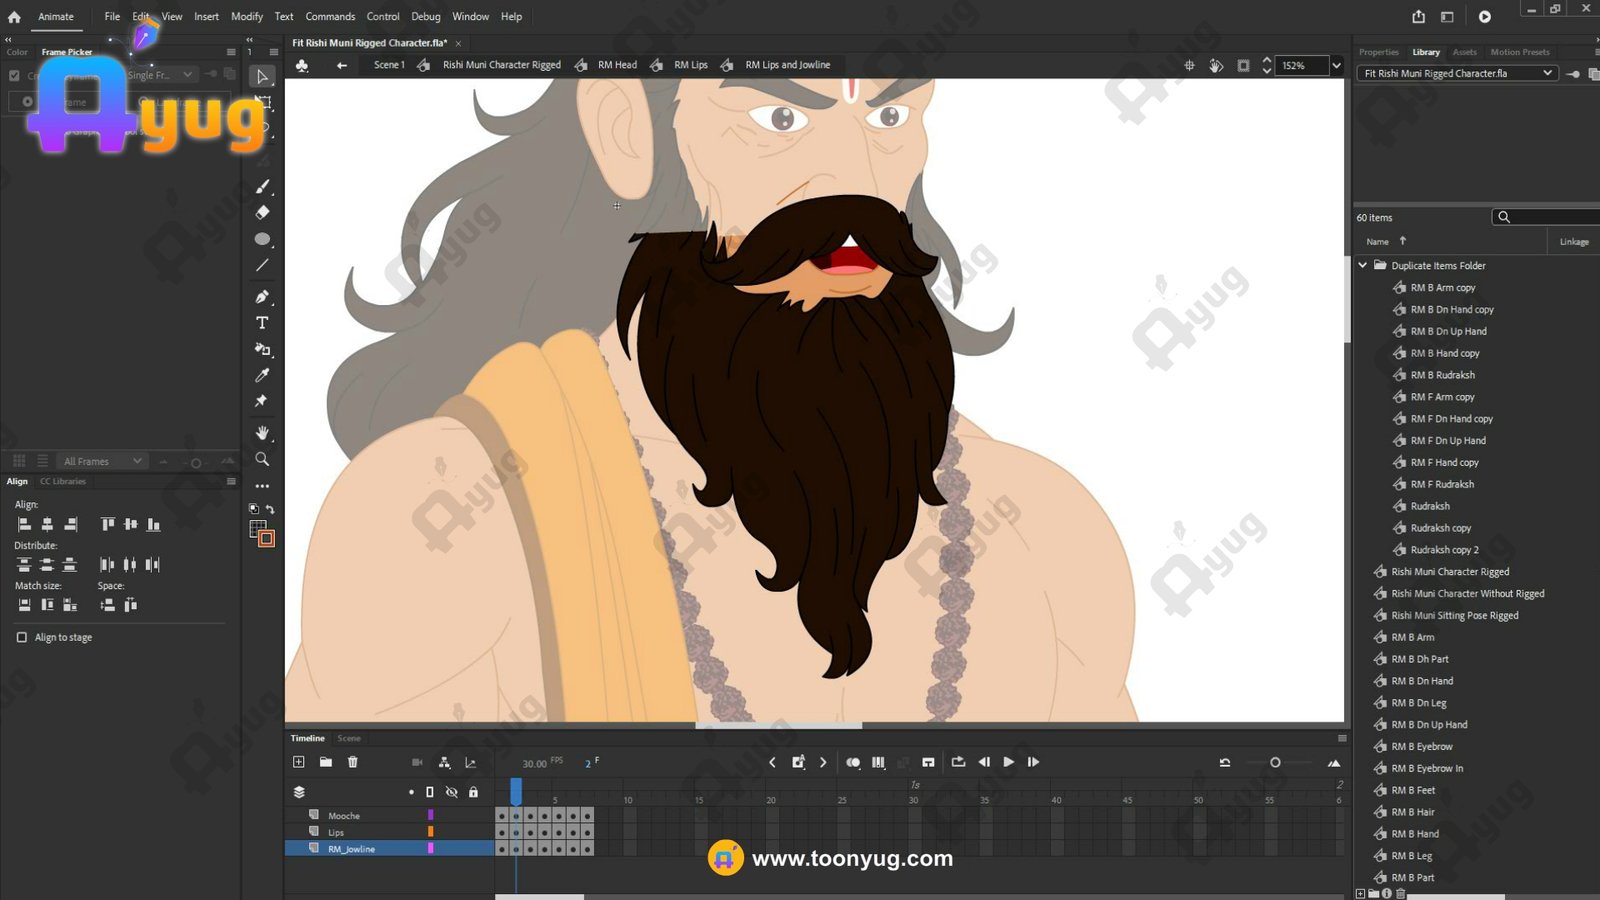The image size is (1600, 900).
Task: Delete layer using timeline trash icon
Action: (352, 762)
